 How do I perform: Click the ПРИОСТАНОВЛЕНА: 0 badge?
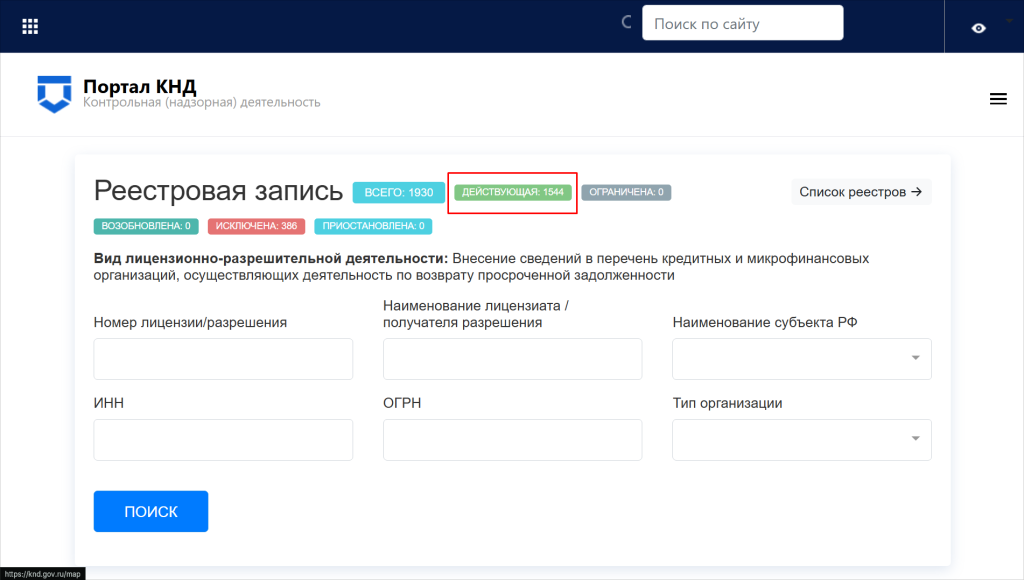(x=373, y=226)
